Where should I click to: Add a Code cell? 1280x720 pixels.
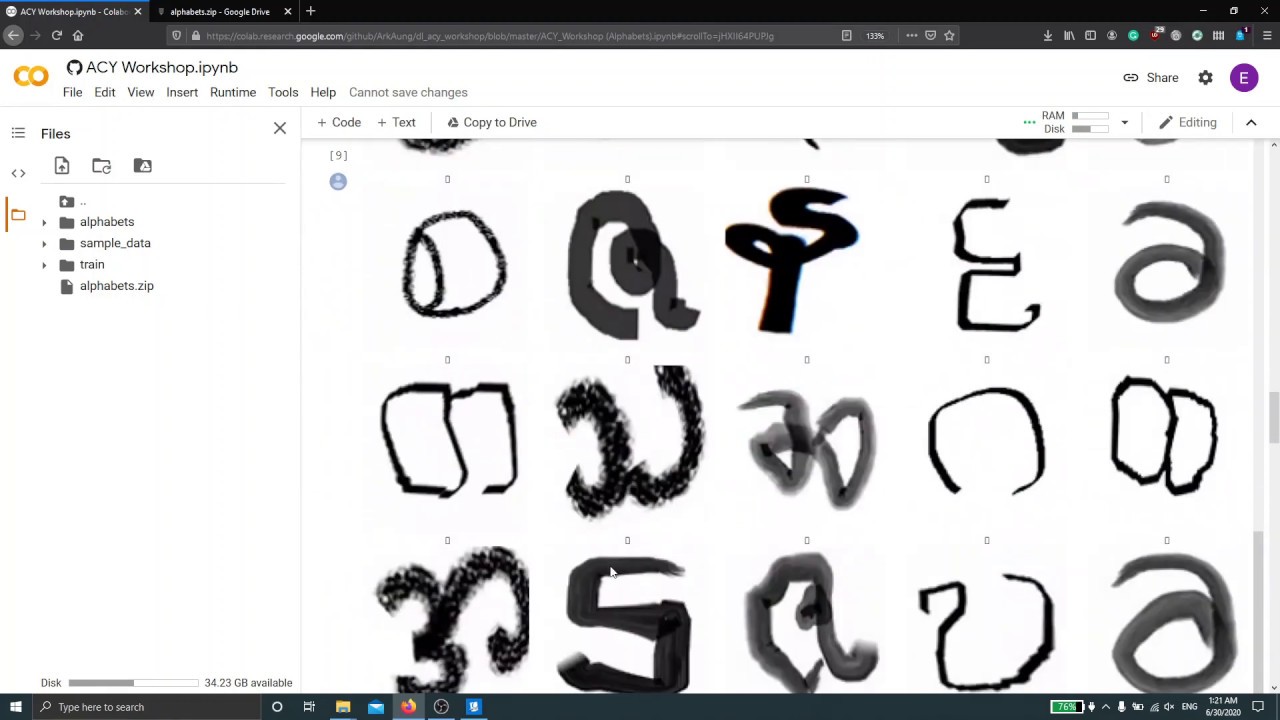[x=339, y=122]
